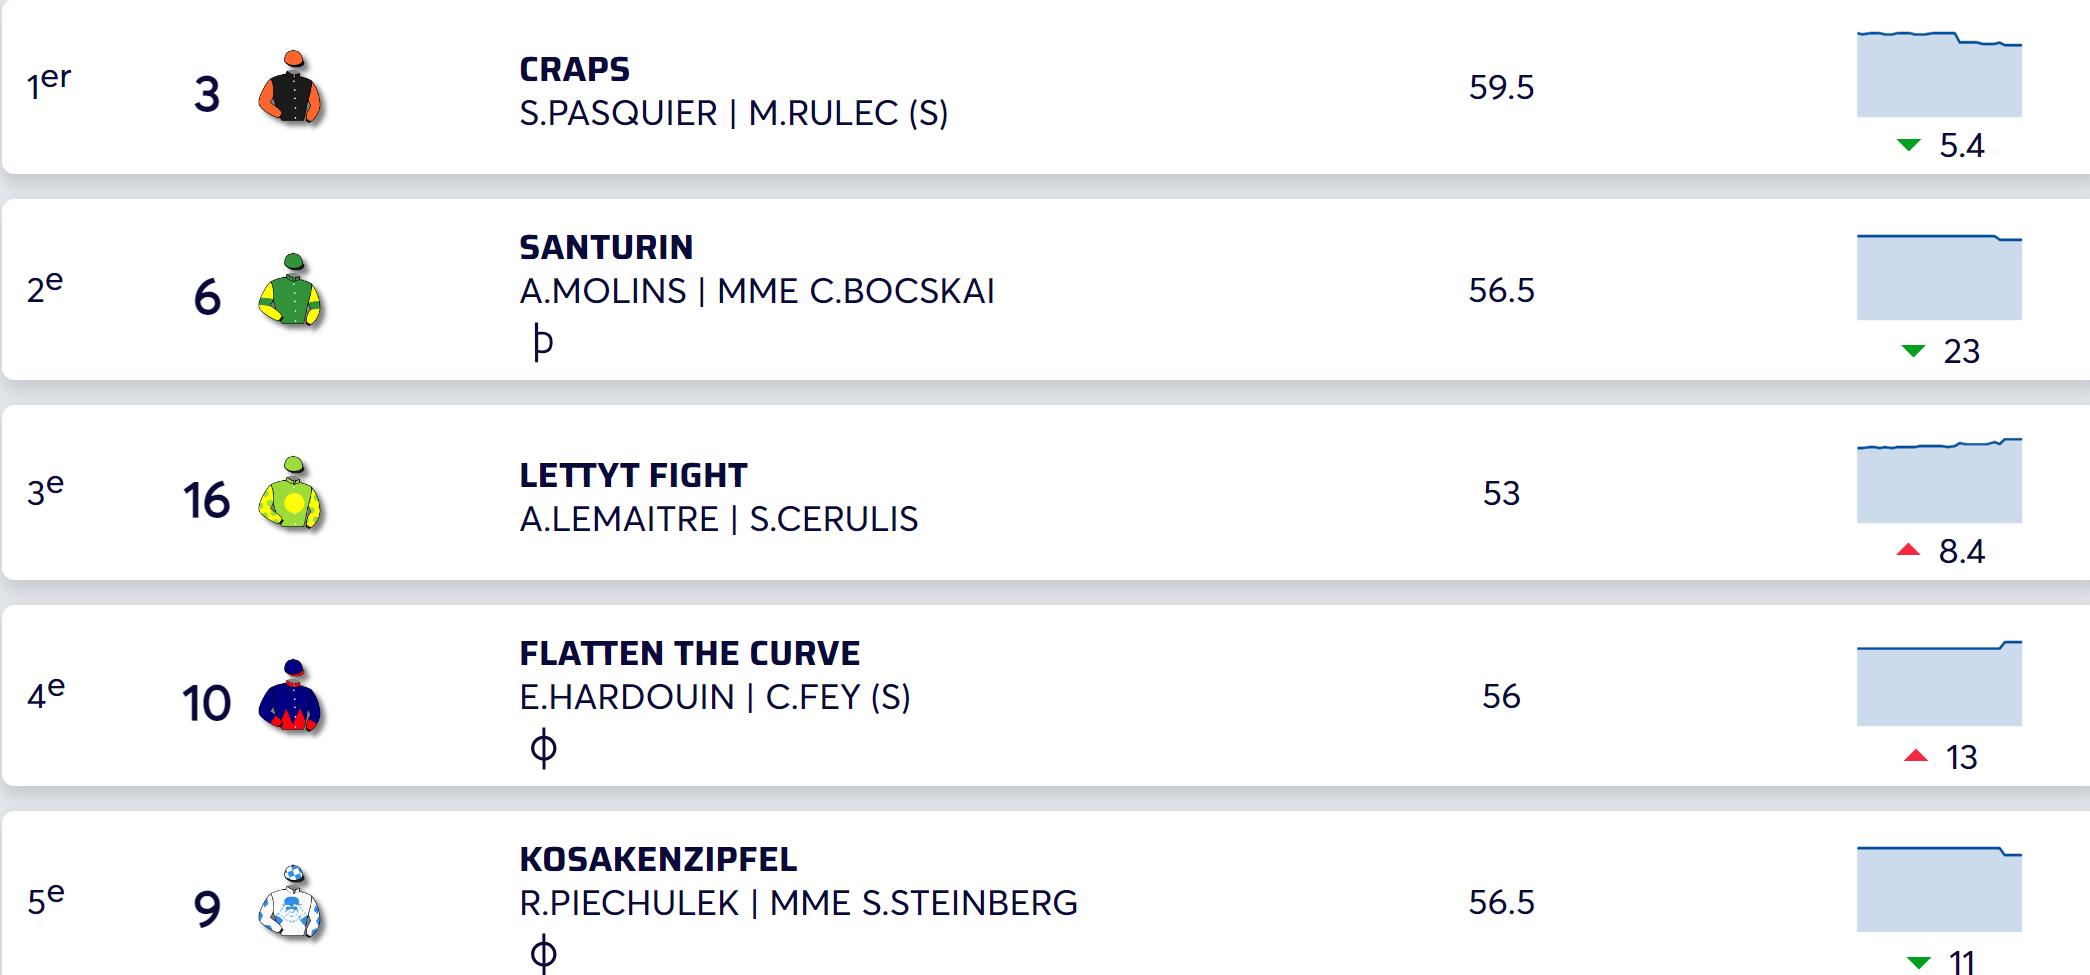Viewport: 2090px width, 975px height.
Task: Click Flatten The Curve odds chart
Action: click(x=1939, y=684)
